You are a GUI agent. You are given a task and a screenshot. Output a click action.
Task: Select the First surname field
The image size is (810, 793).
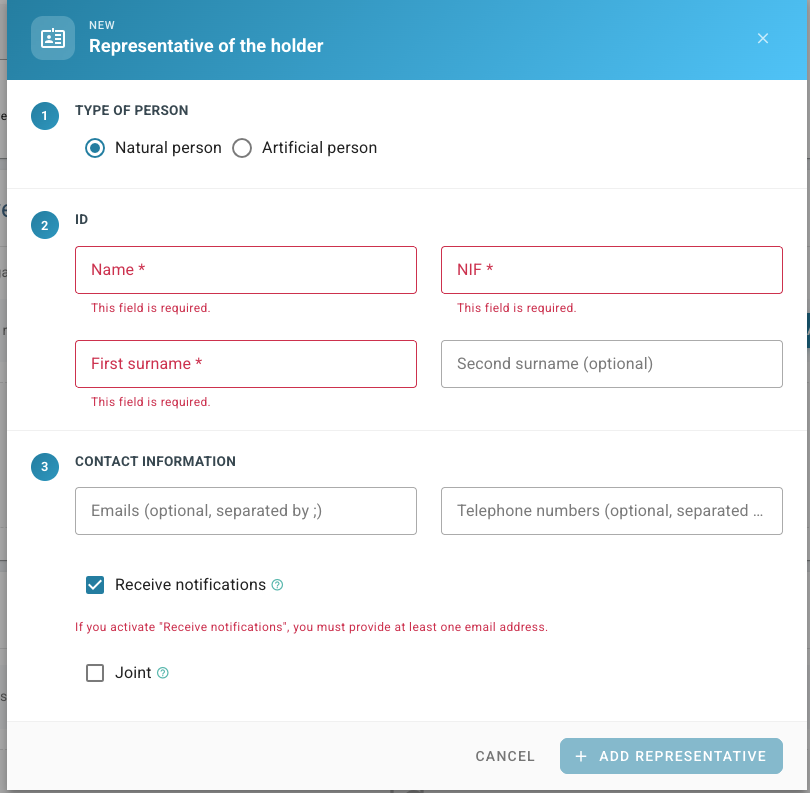pos(246,364)
